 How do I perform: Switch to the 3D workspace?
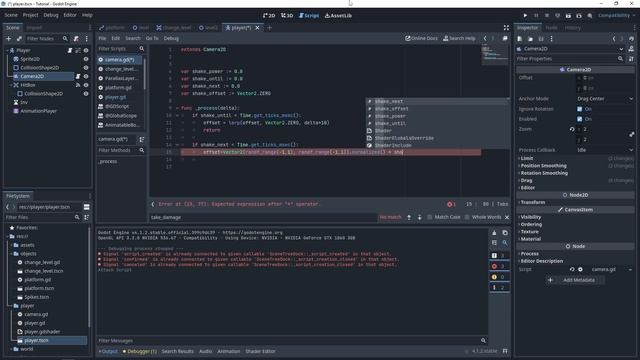[x=287, y=16]
